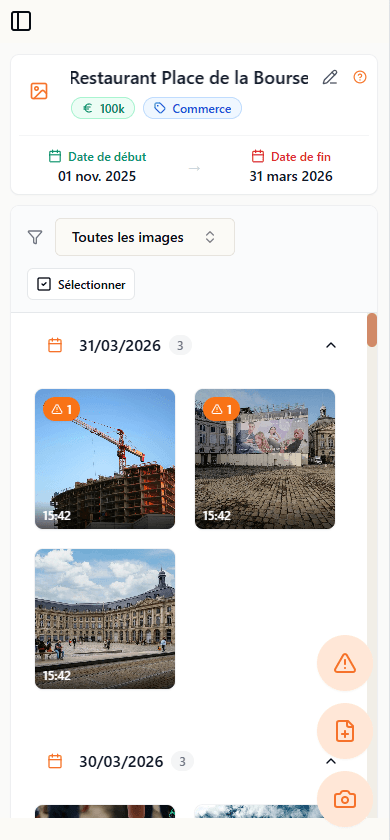
Task: Open the Place de la Bourse building photo
Action: point(105,619)
